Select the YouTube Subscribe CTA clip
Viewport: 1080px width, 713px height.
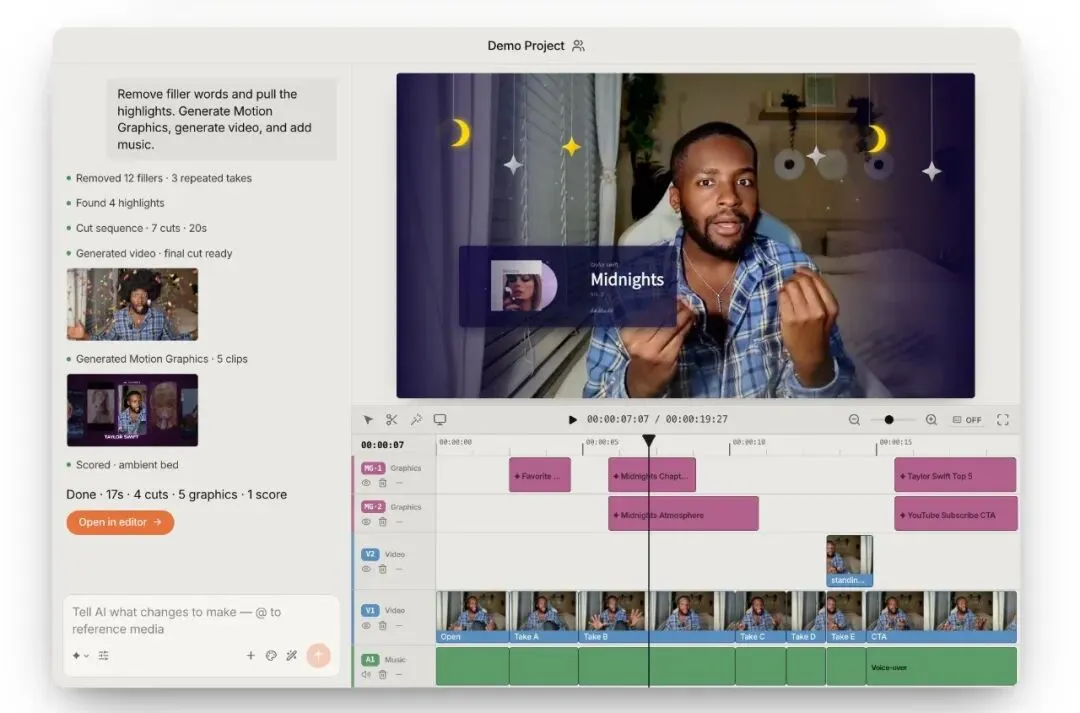955,514
